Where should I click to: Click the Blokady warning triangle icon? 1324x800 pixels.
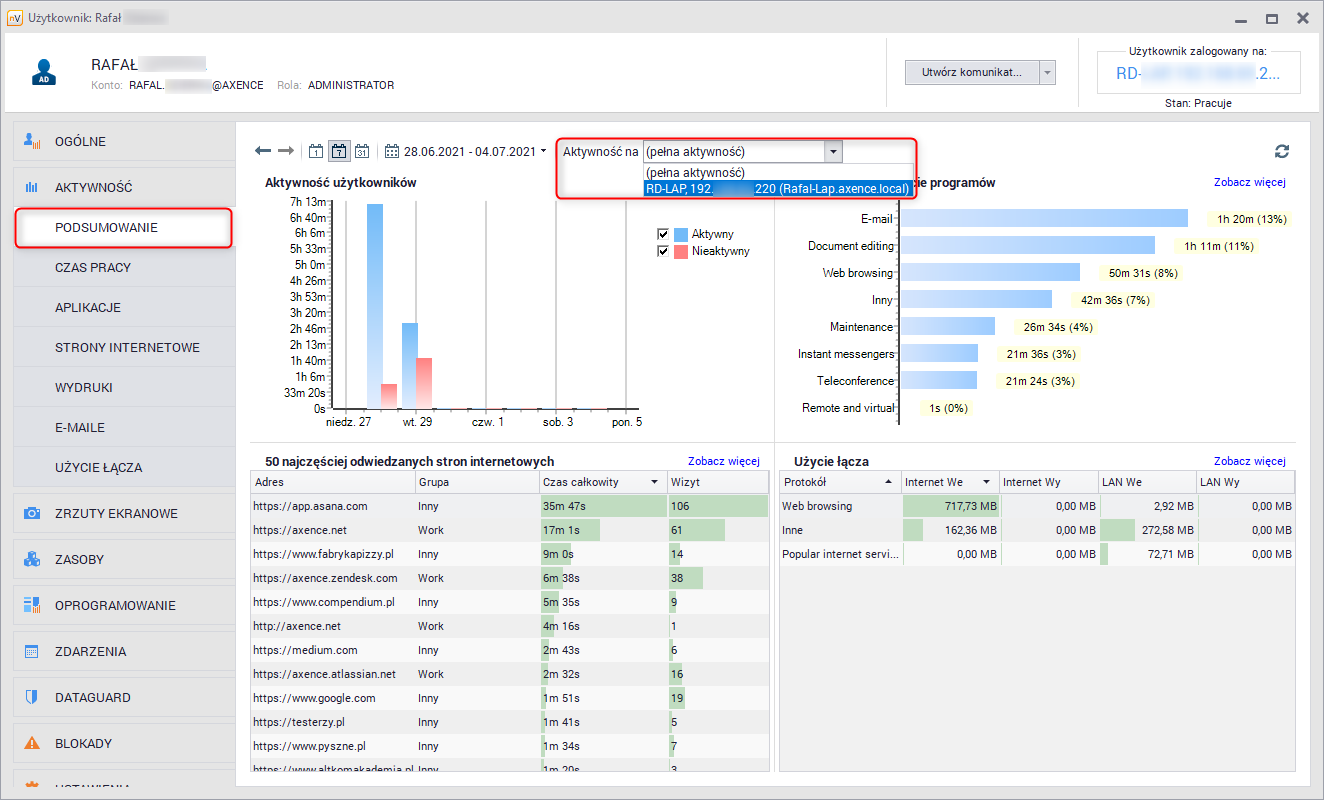click(x=32, y=743)
